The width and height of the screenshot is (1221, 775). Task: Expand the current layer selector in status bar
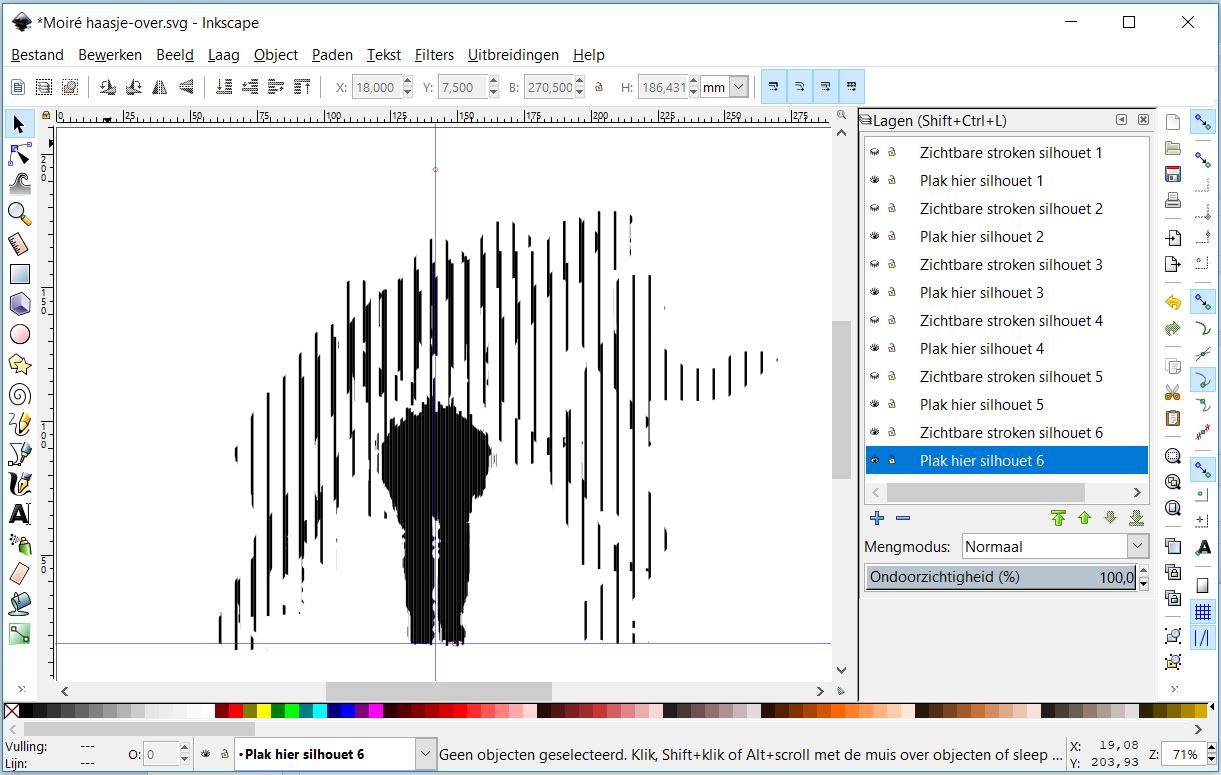425,754
